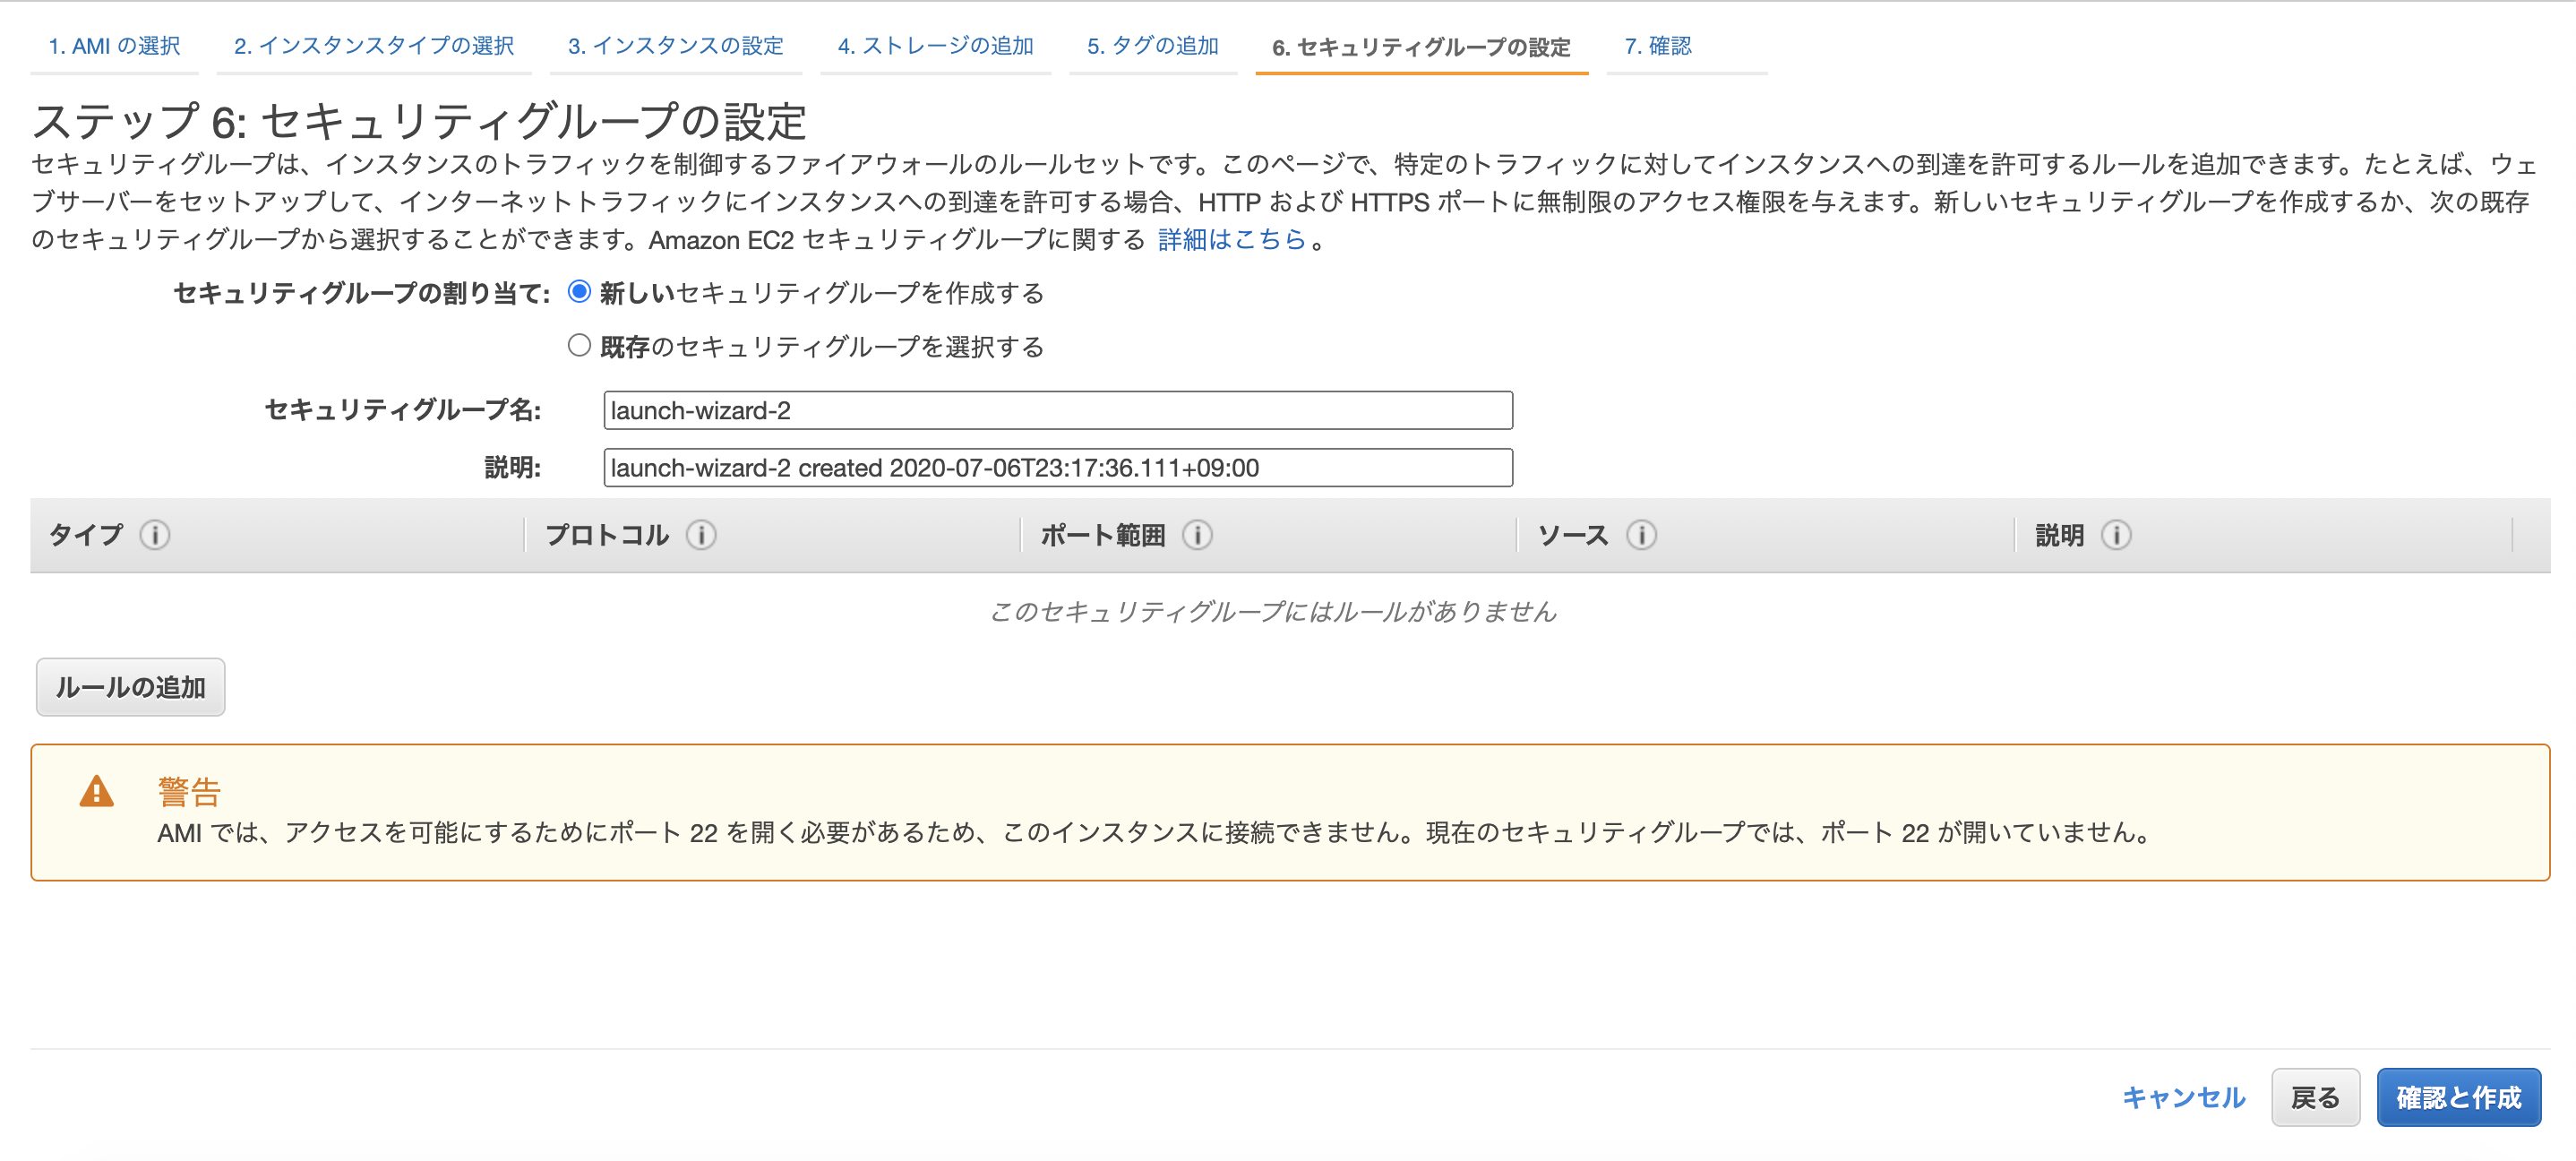Click the info icon beside 説明 column header

tap(2116, 535)
